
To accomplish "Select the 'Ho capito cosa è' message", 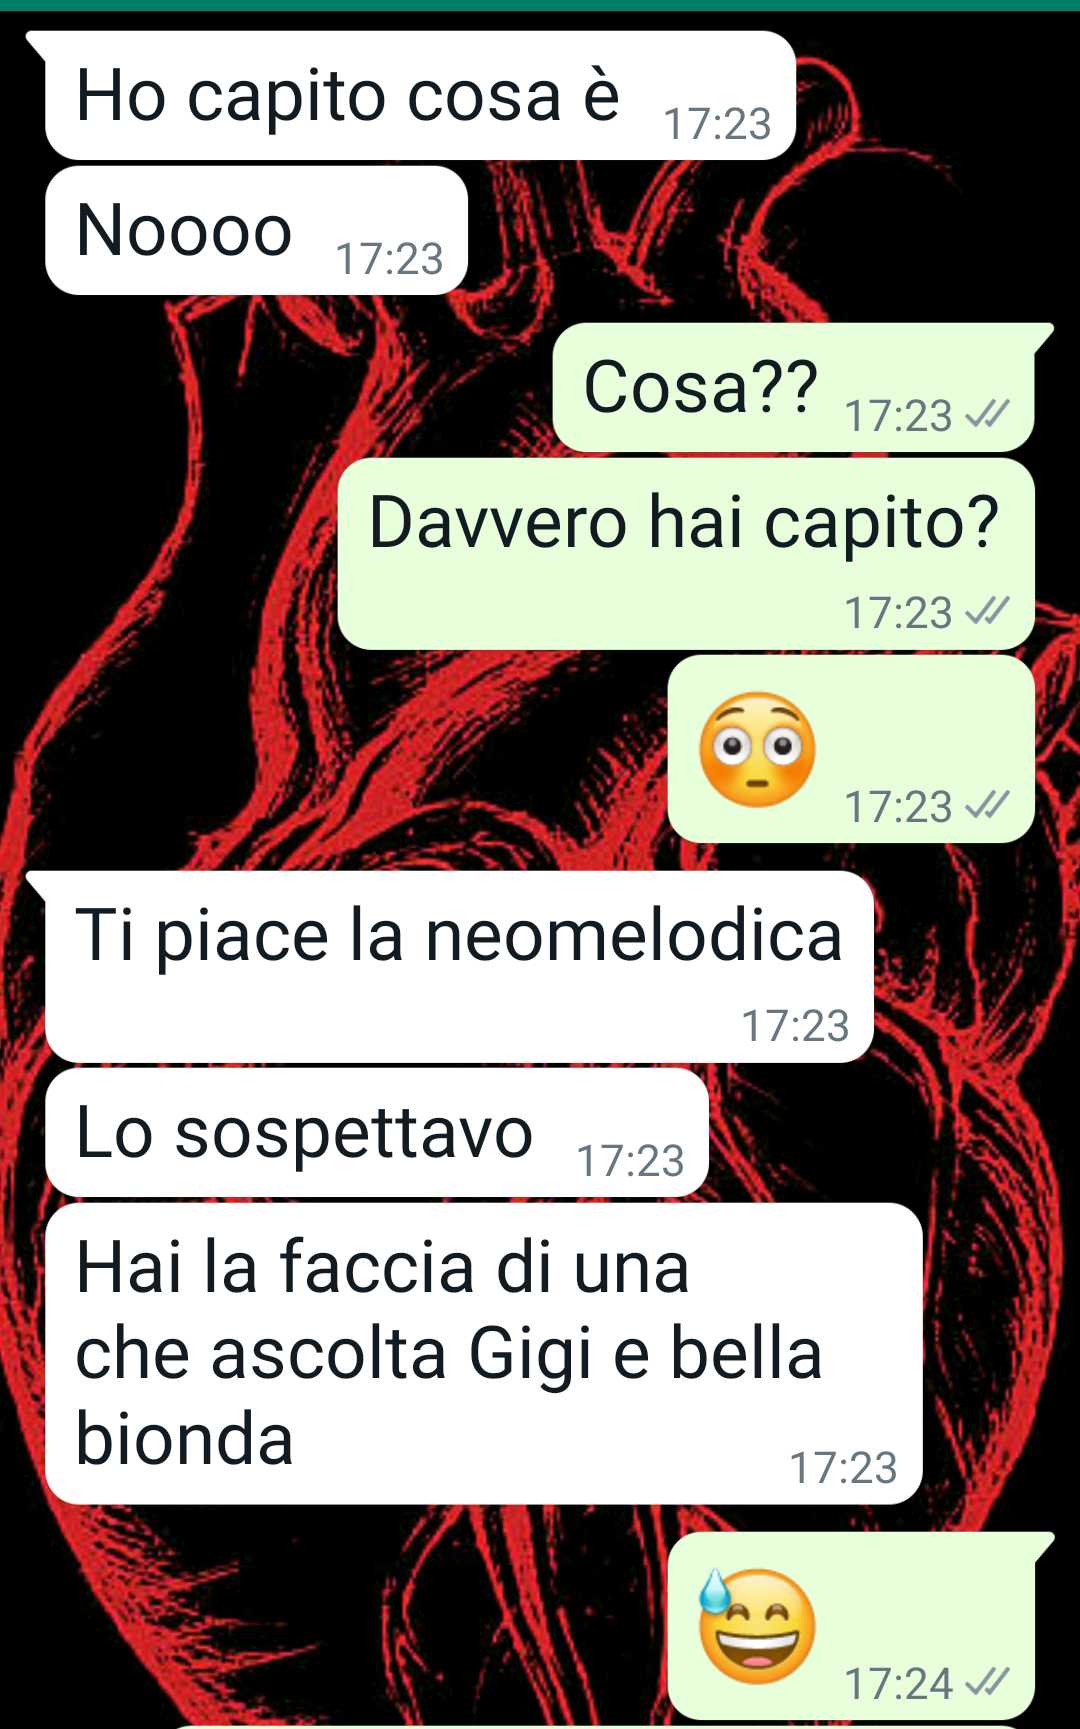I will tap(420, 95).
